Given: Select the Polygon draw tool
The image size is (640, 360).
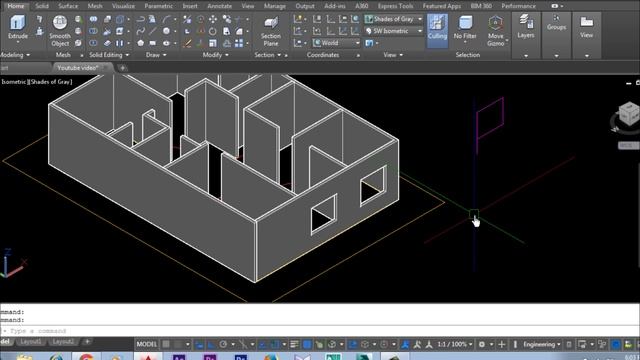Looking at the screenshot, I should tap(140, 43).
